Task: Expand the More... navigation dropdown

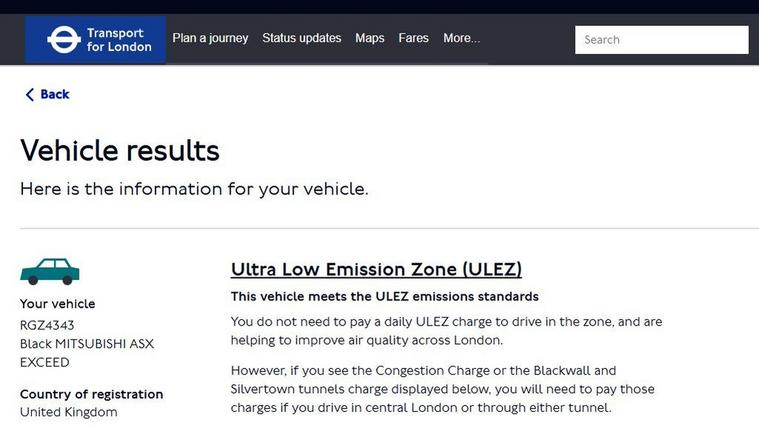Action: [461, 38]
